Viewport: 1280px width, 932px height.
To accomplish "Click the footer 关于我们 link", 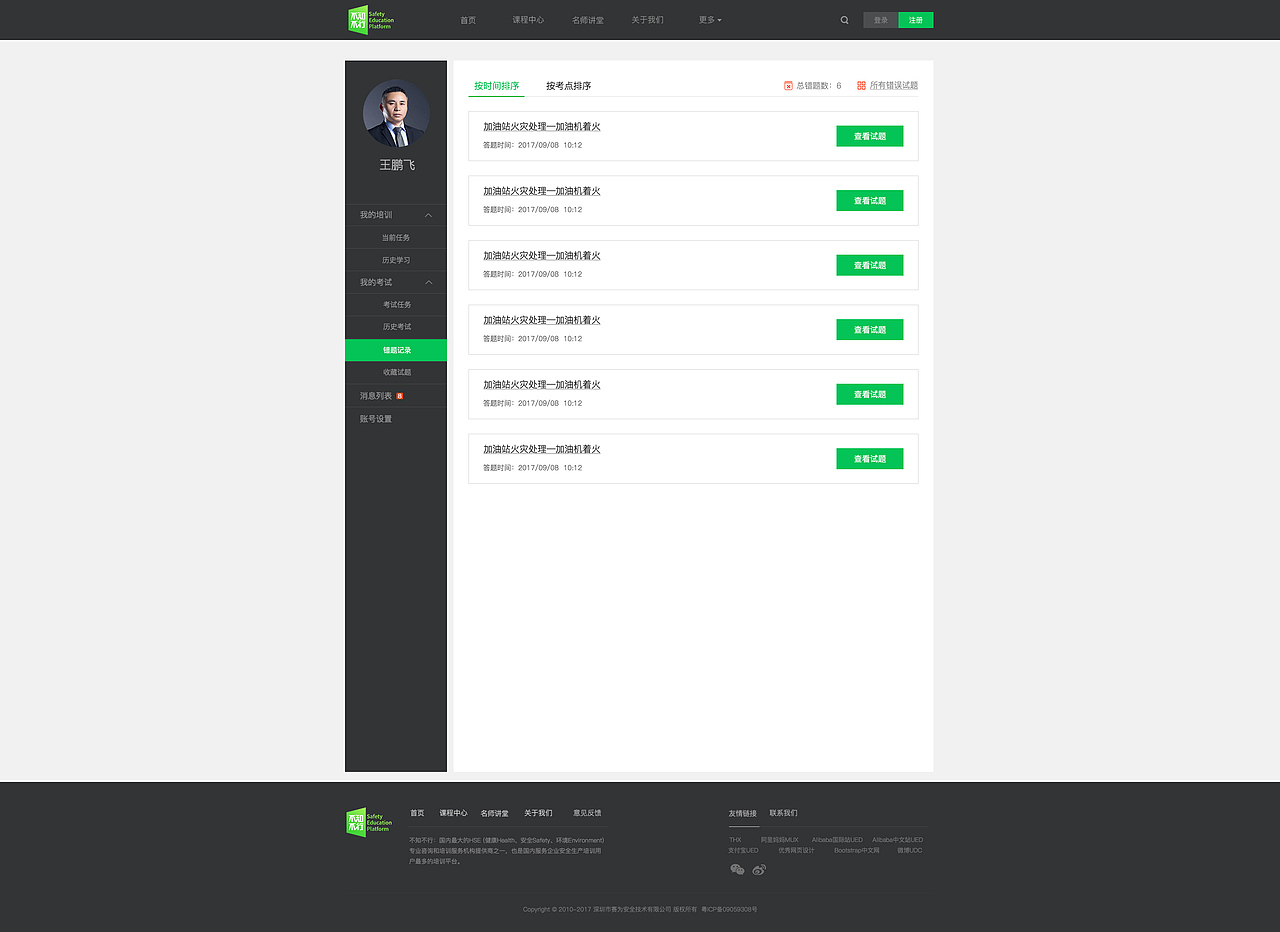I will (538, 813).
